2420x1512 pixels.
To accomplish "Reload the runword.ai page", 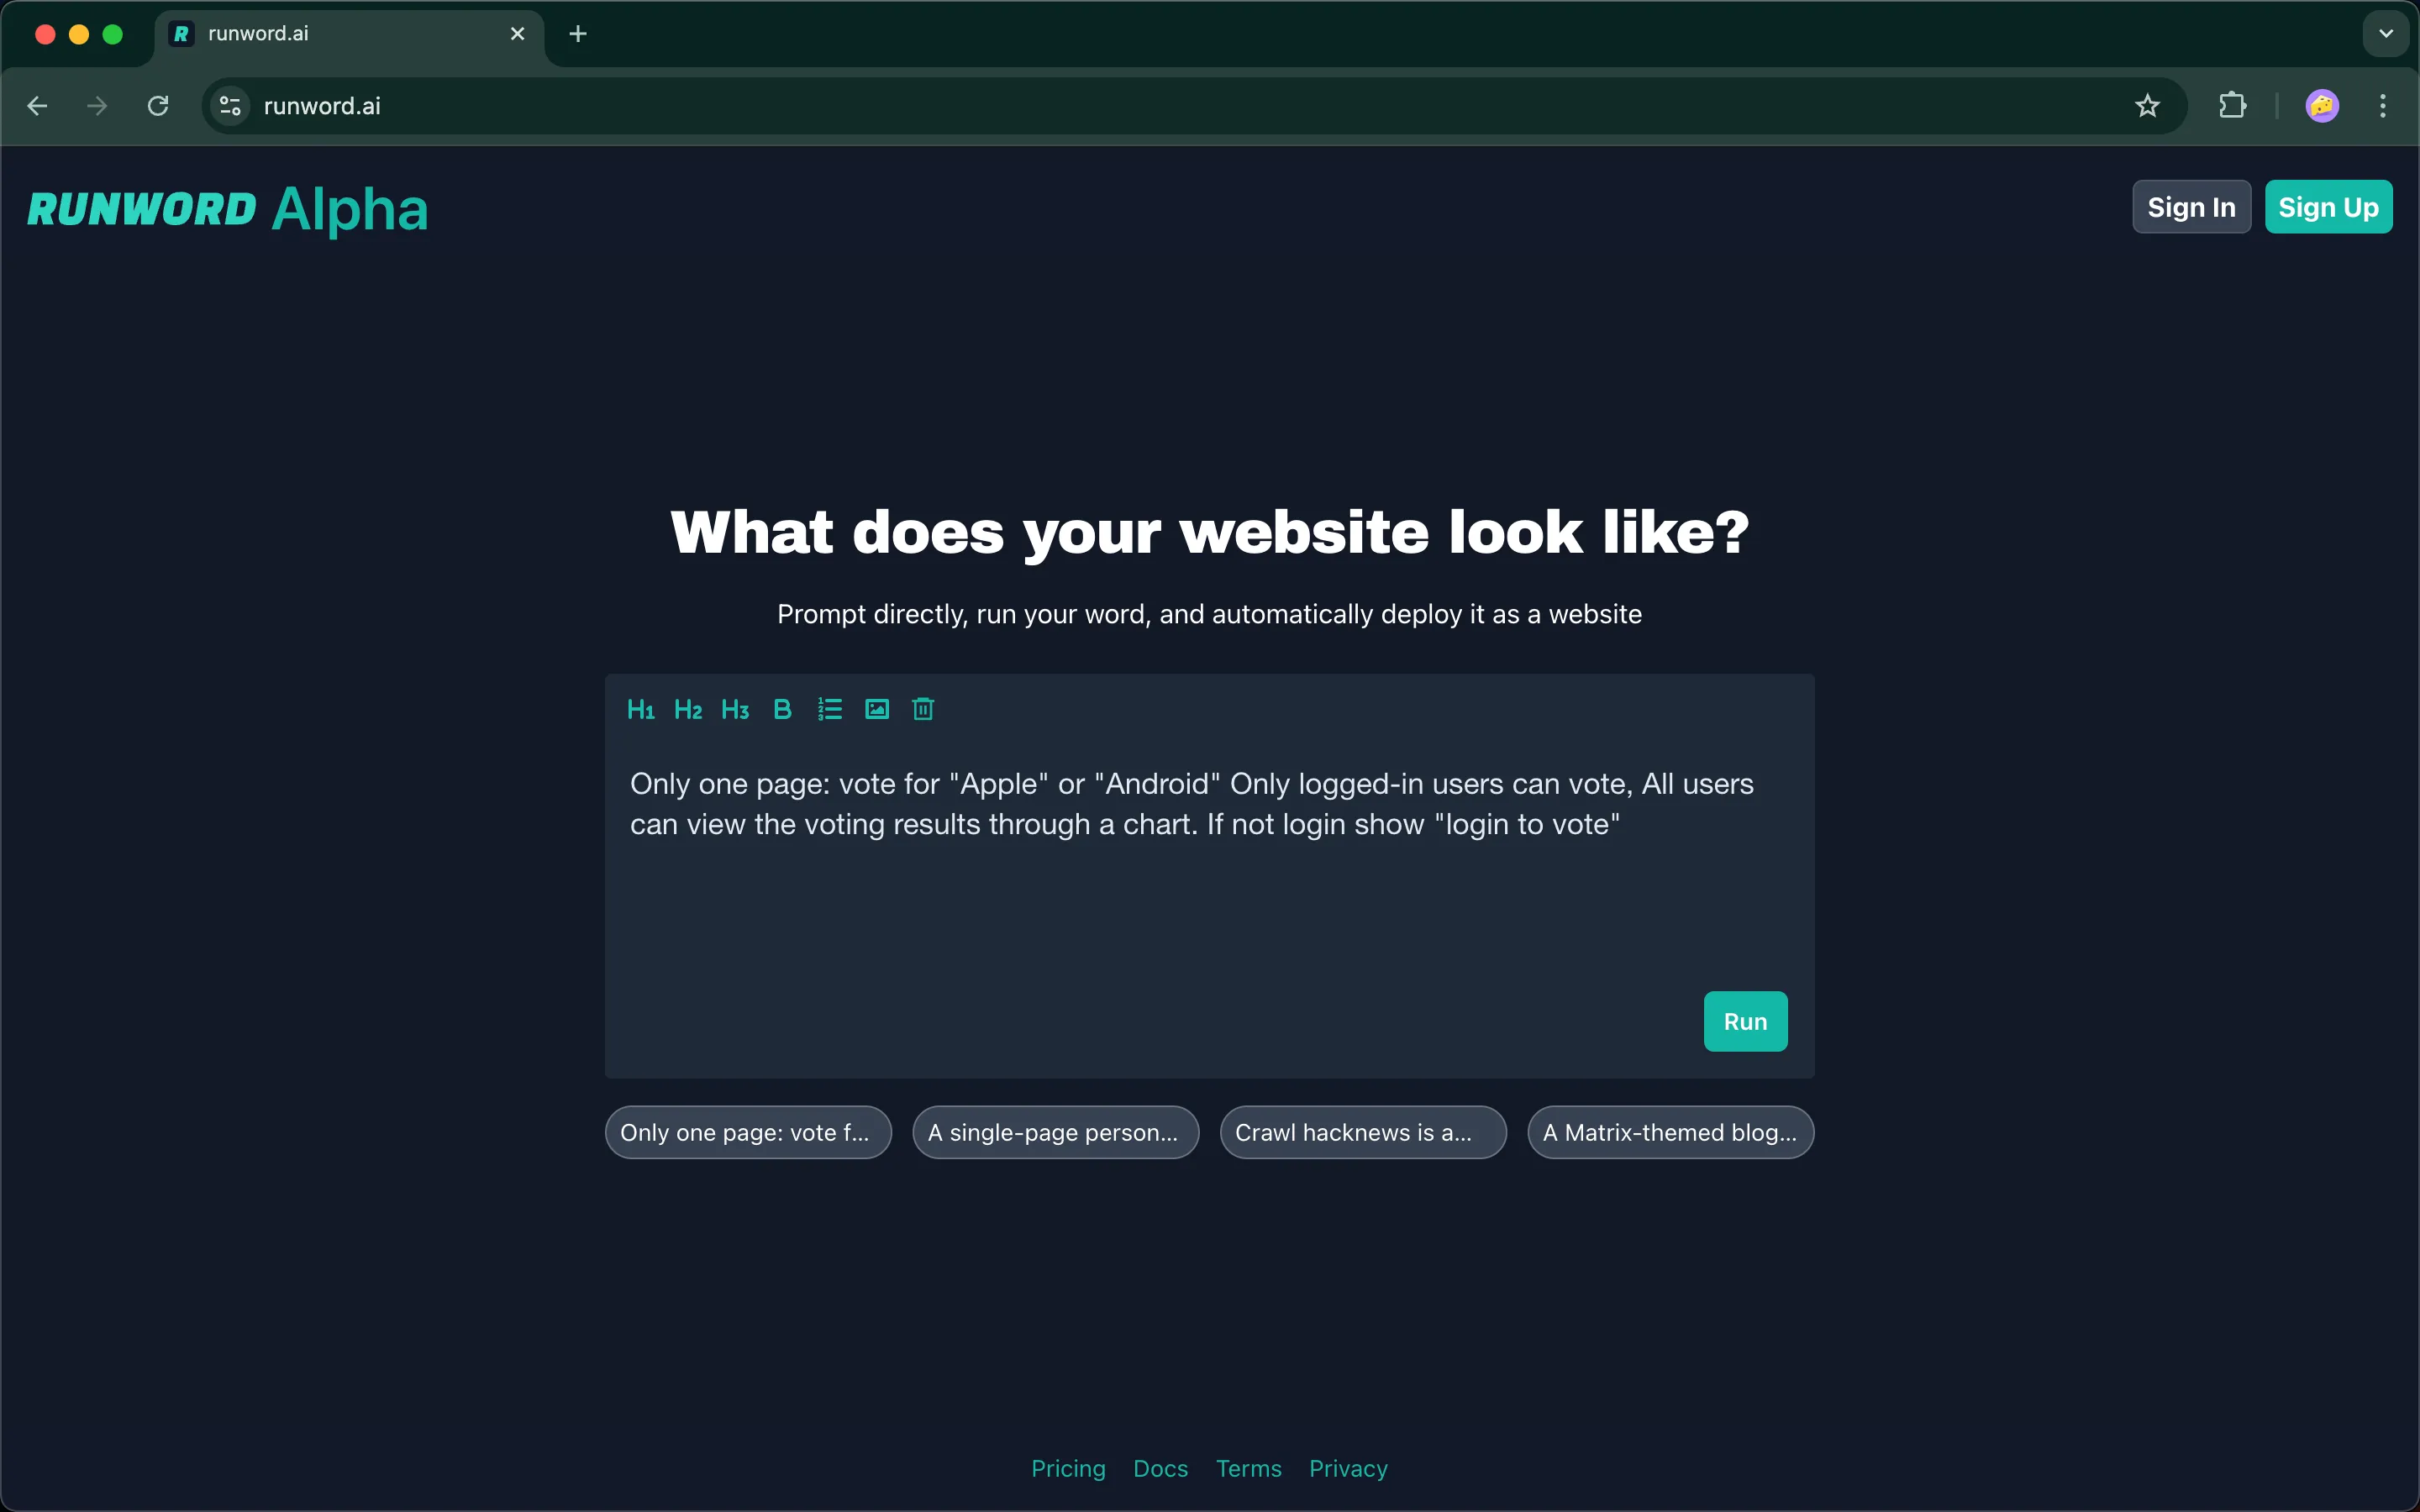I will [158, 106].
